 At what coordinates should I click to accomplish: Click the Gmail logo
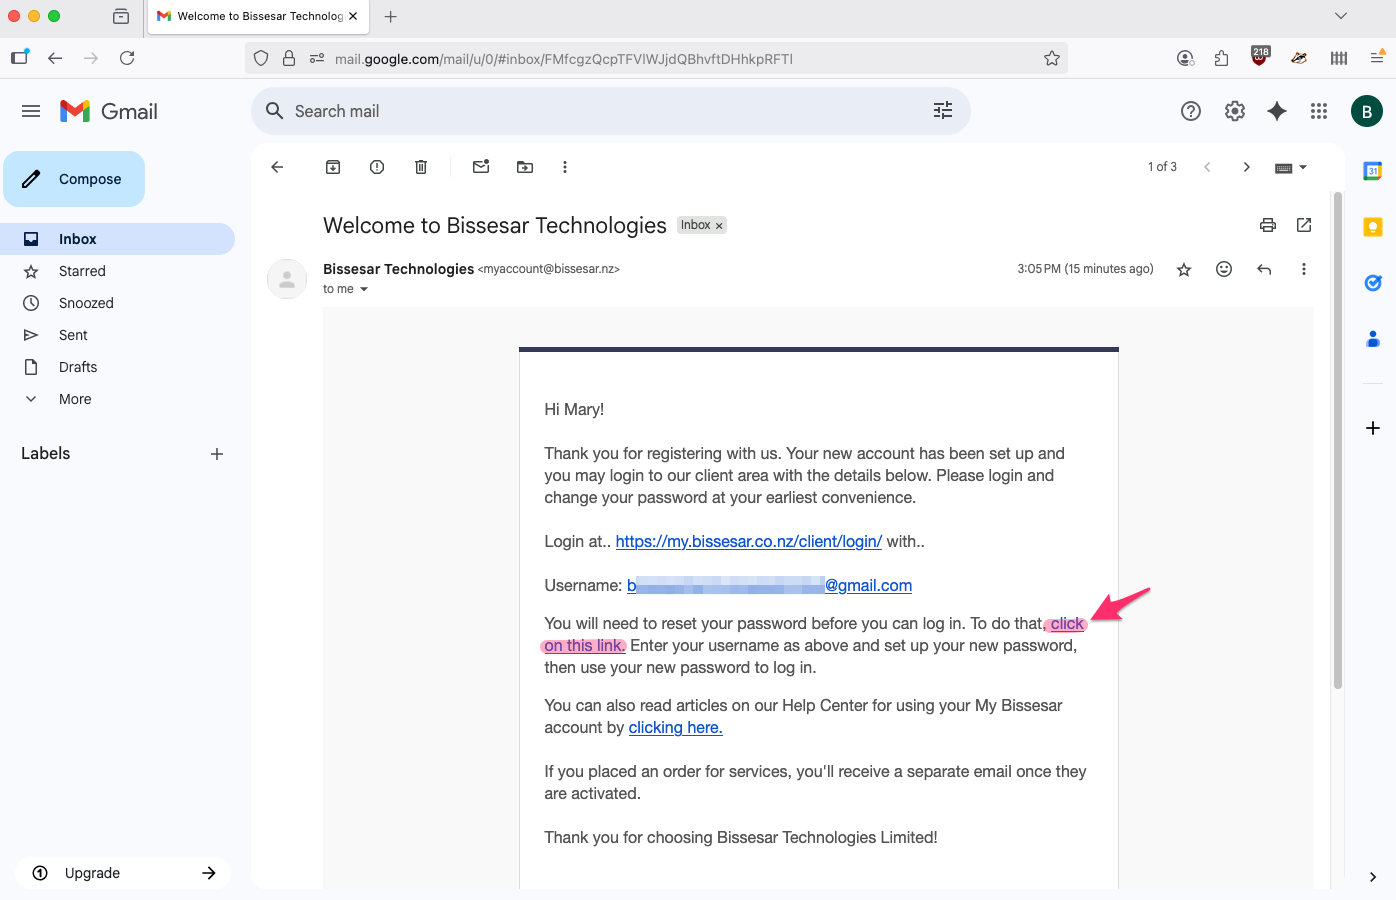(109, 111)
